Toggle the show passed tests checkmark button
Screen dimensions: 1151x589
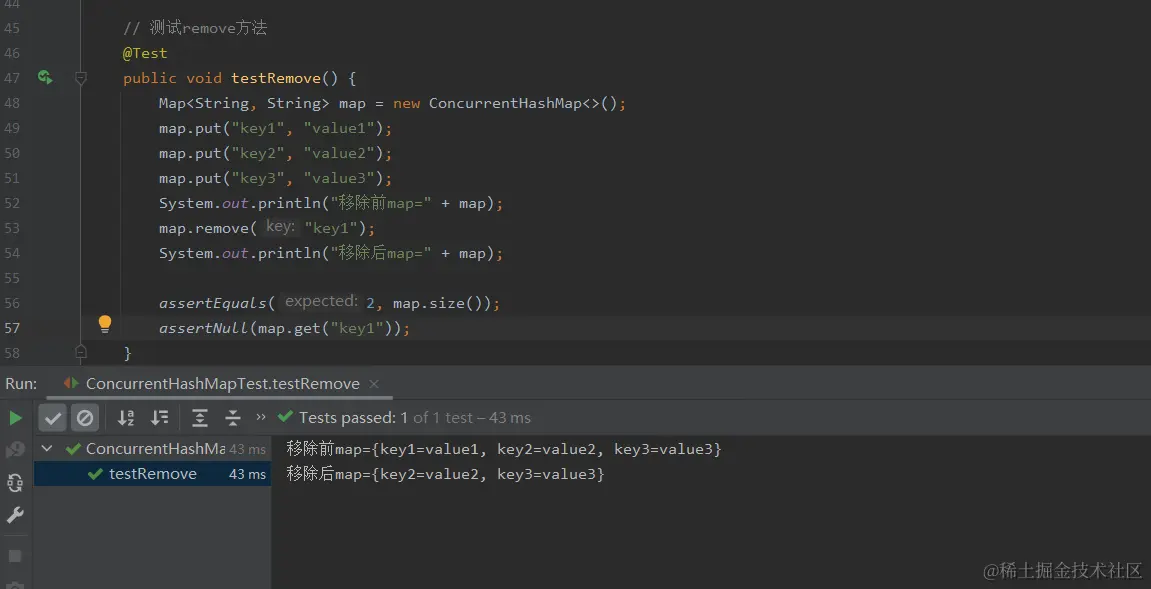[x=53, y=418]
